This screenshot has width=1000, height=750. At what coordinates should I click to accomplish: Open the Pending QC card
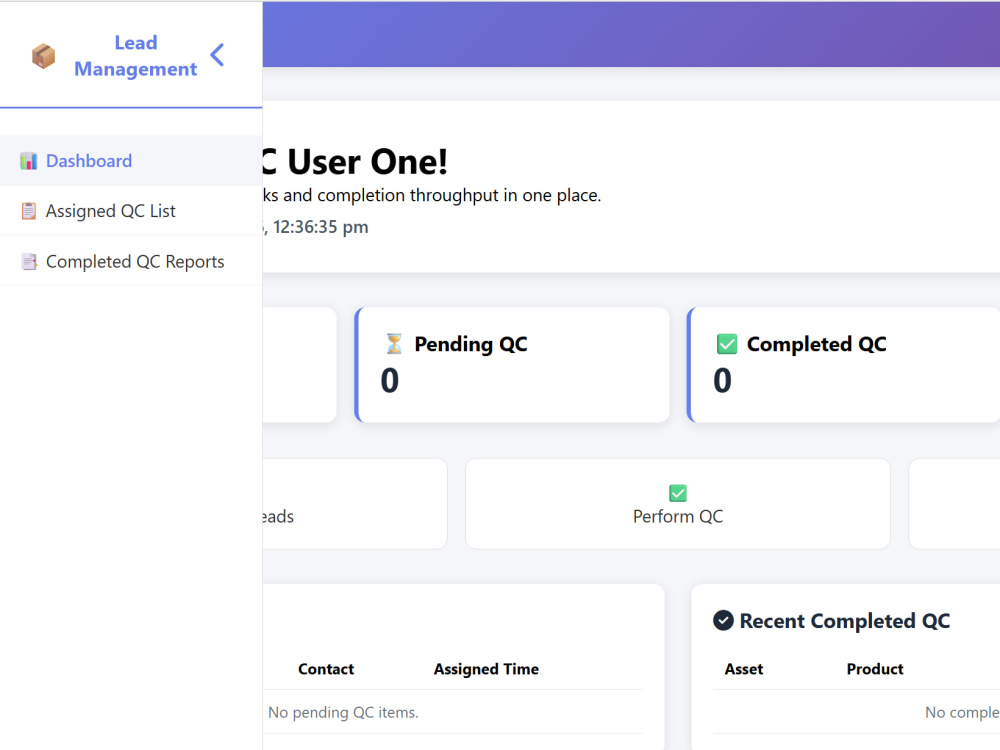[x=512, y=365]
